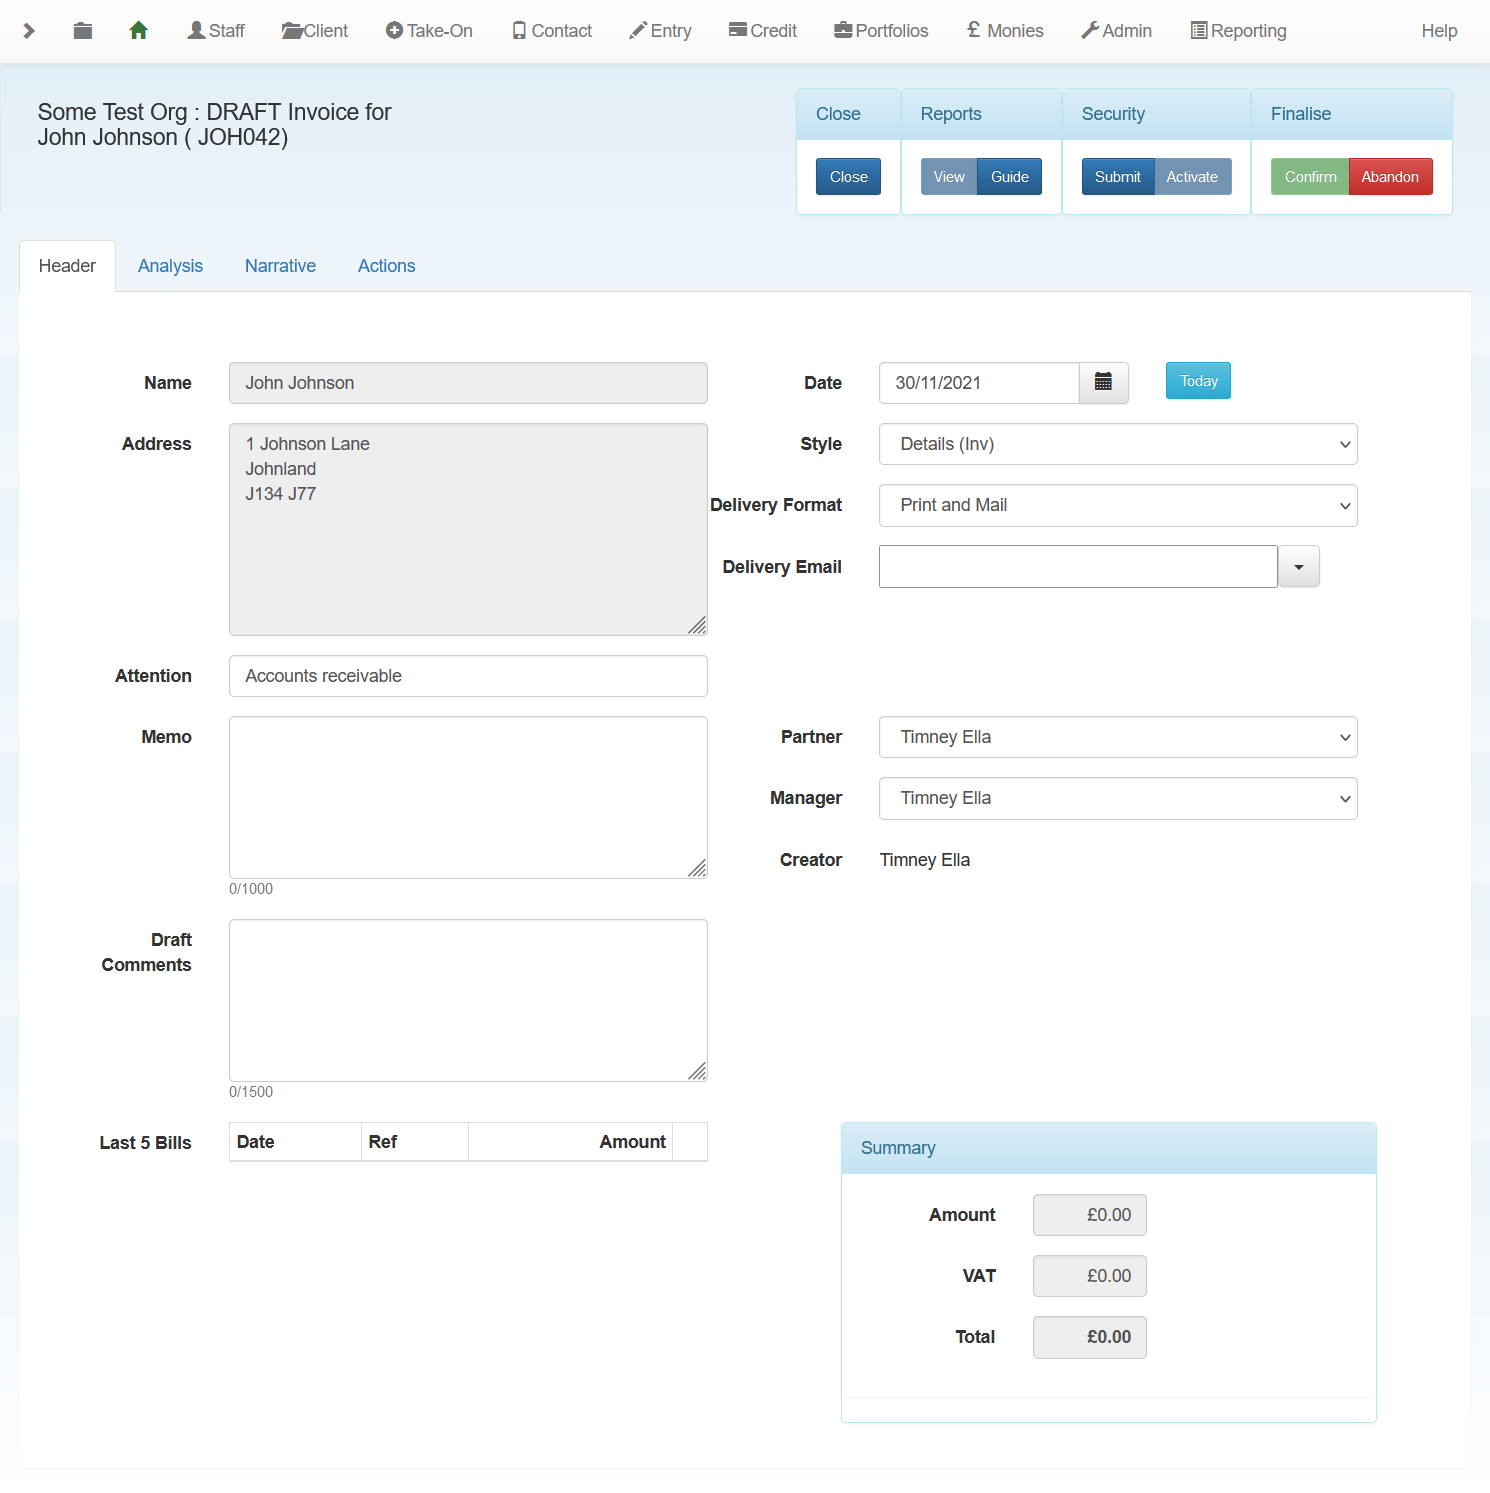Expand sidebar with the chevron arrow icon
1490x1493 pixels.
click(29, 31)
